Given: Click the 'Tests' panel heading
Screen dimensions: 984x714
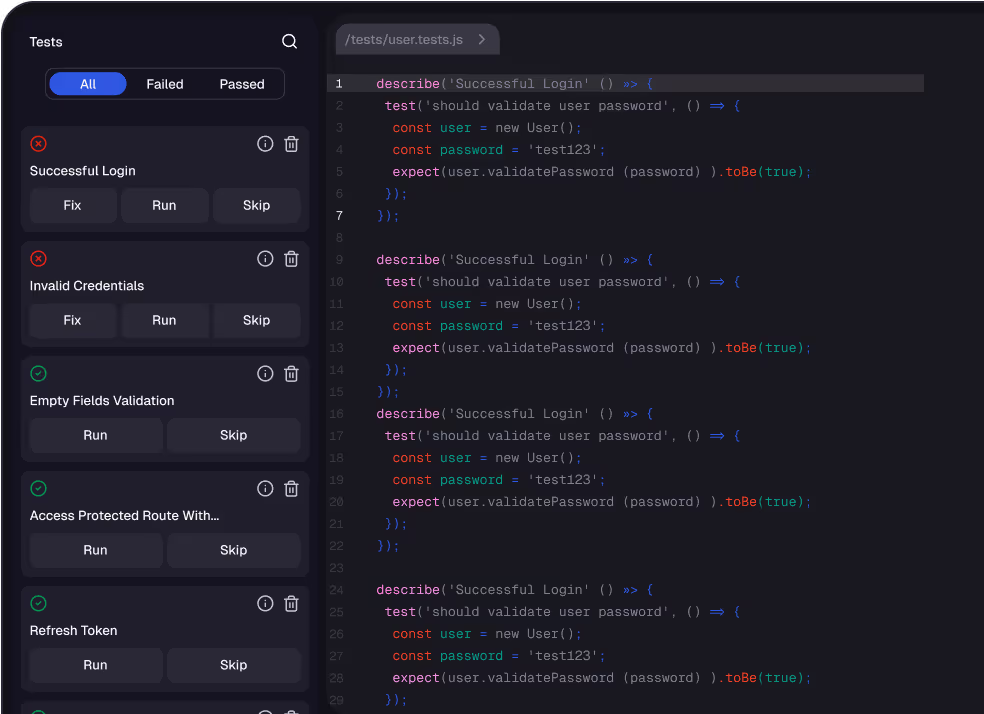Looking at the screenshot, I should coord(46,41).
